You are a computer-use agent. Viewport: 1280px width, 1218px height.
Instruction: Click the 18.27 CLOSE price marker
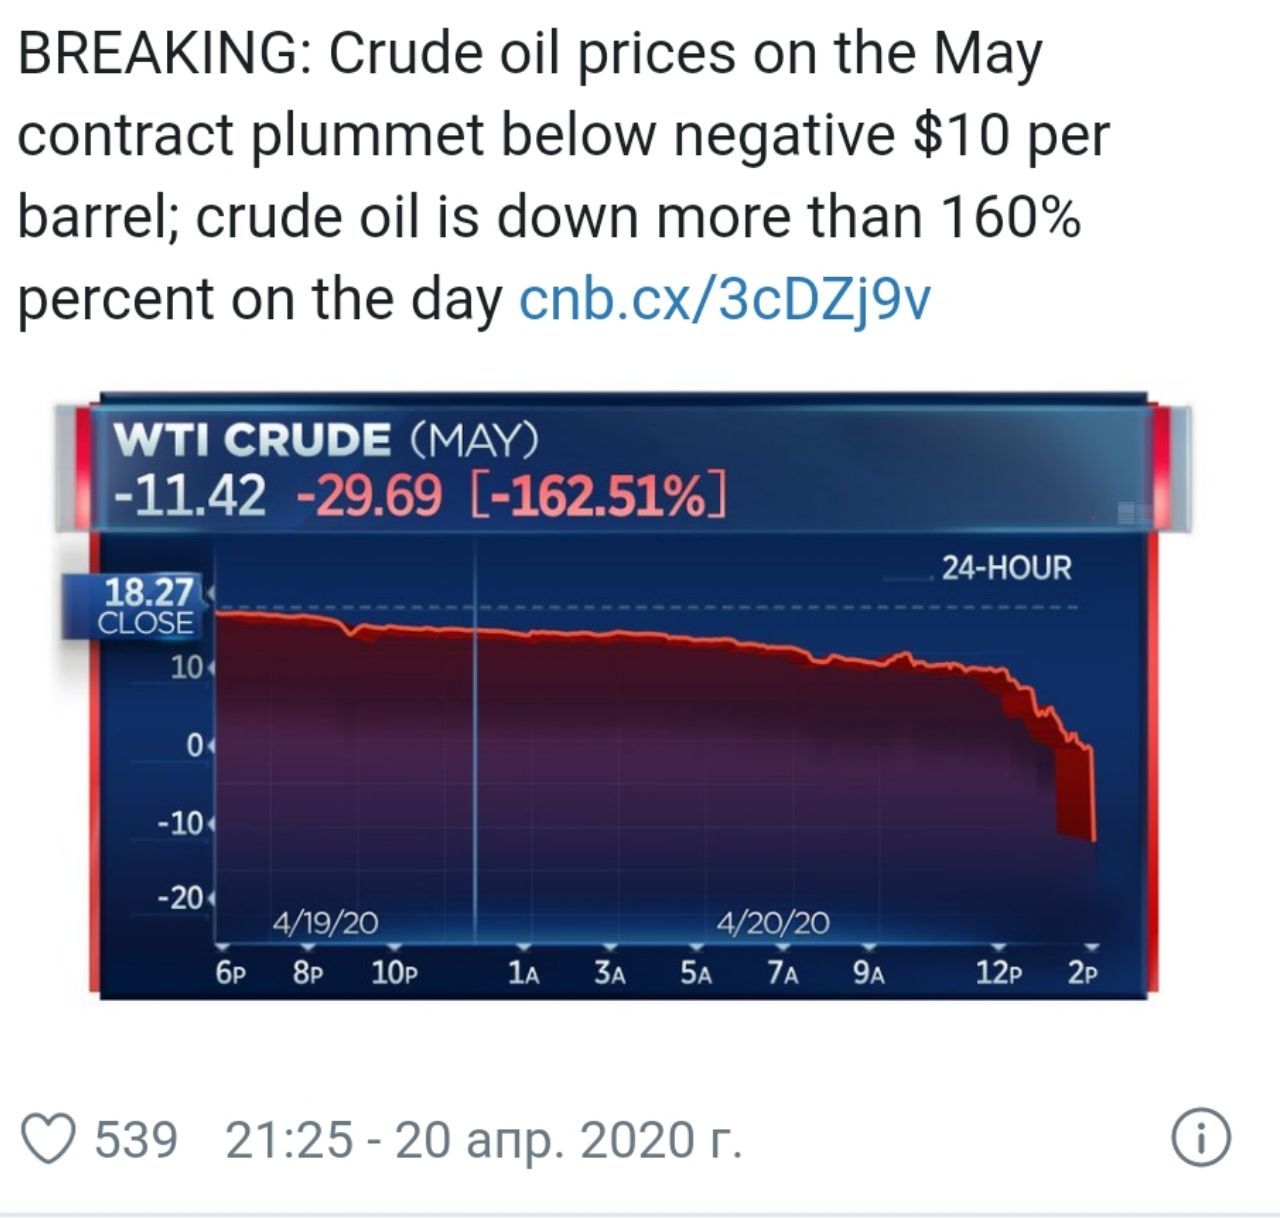[148, 606]
